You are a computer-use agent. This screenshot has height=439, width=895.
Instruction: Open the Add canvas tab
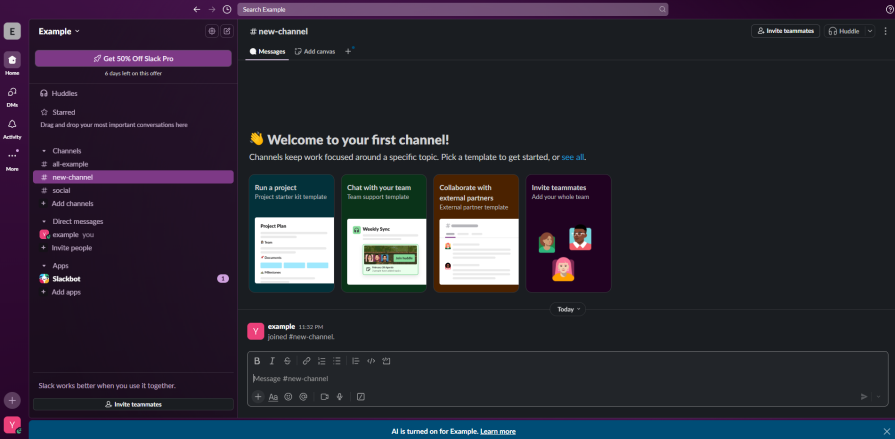coord(315,51)
